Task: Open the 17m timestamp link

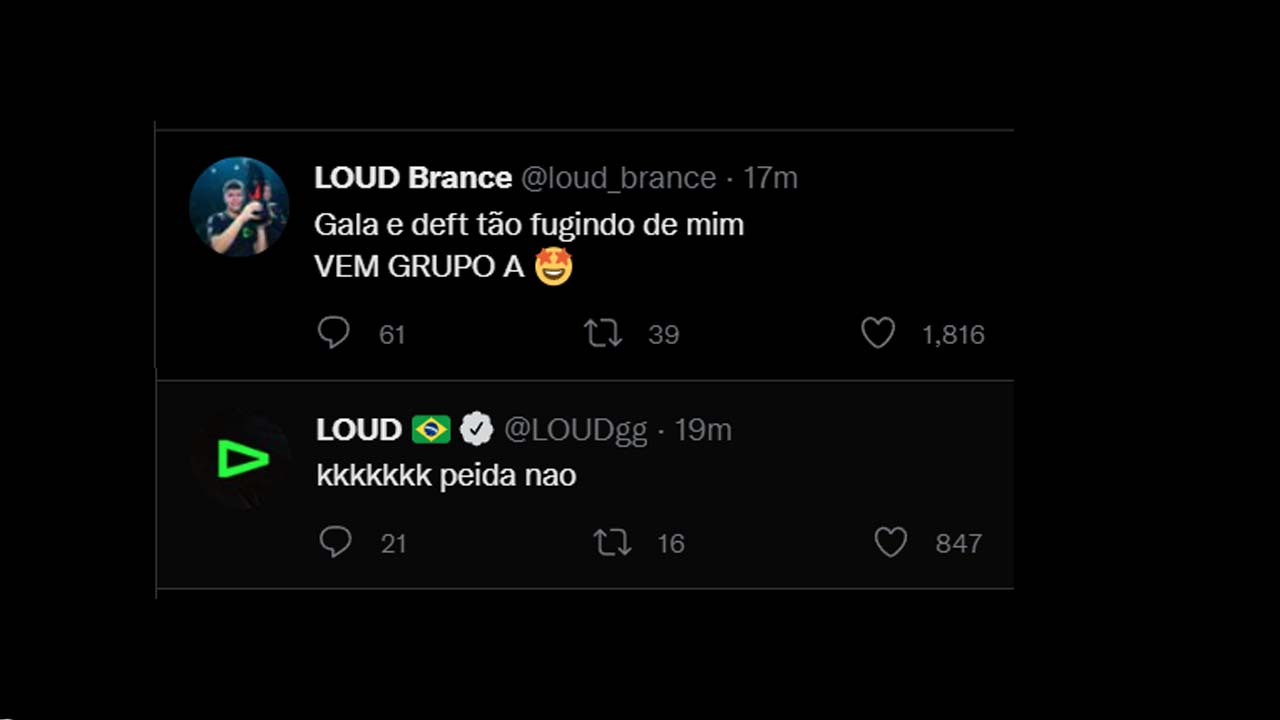Action: point(770,178)
